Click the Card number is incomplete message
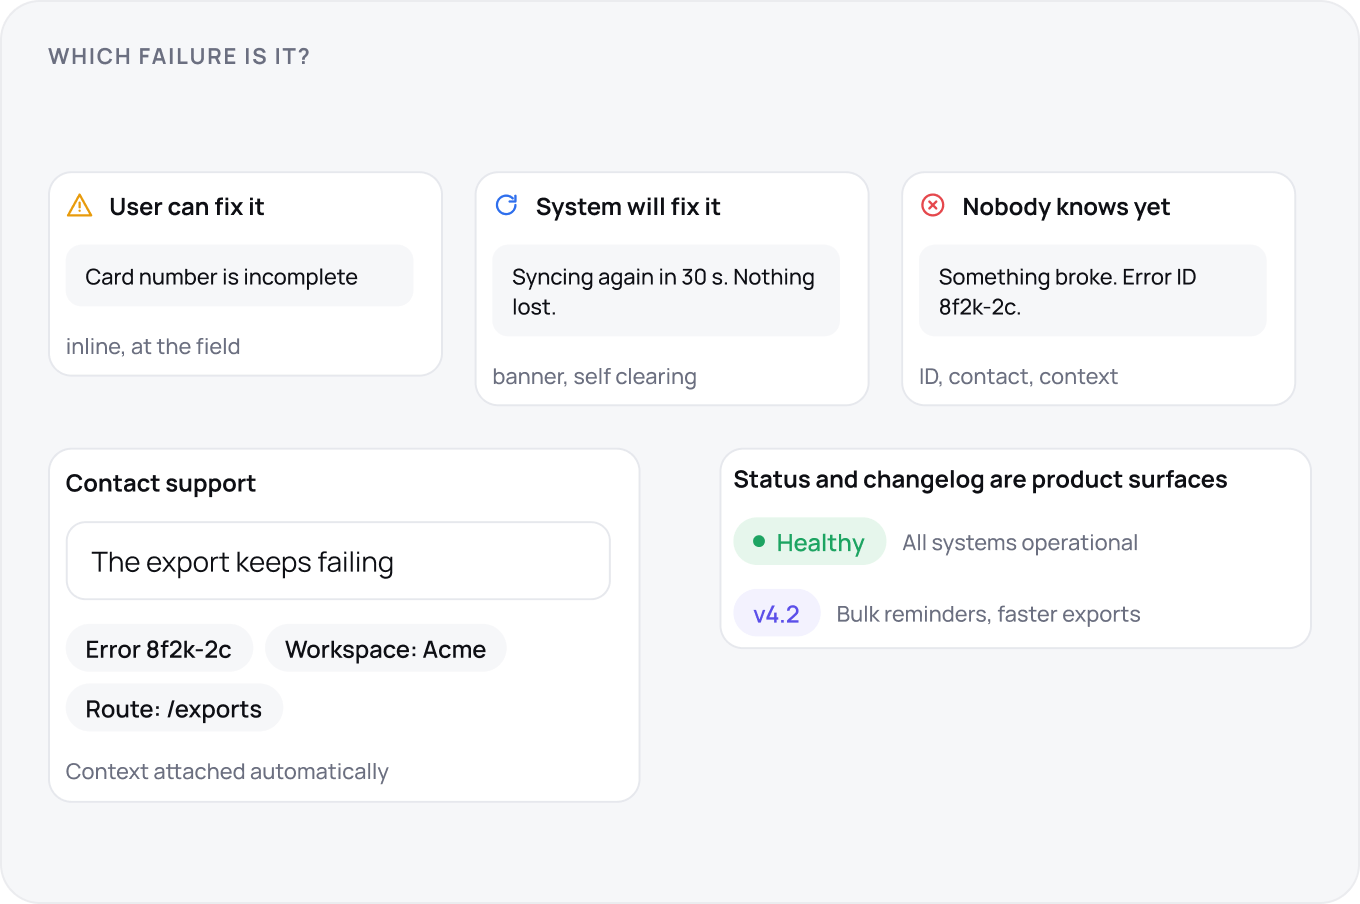Screen dimensions: 1360x904 pyautogui.click(x=240, y=276)
